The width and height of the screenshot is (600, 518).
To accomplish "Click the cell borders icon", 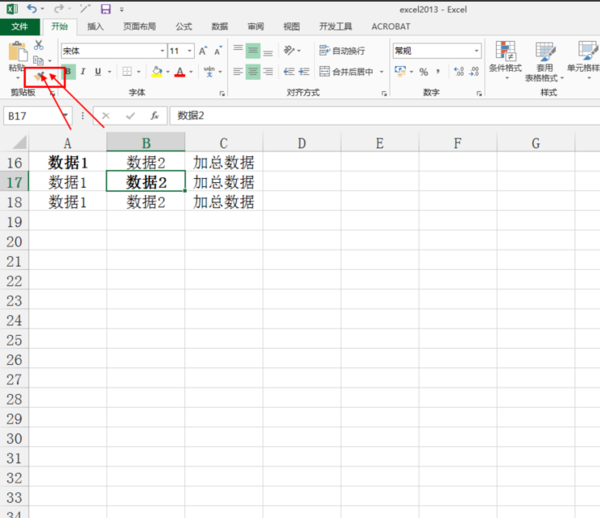I will [127, 72].
